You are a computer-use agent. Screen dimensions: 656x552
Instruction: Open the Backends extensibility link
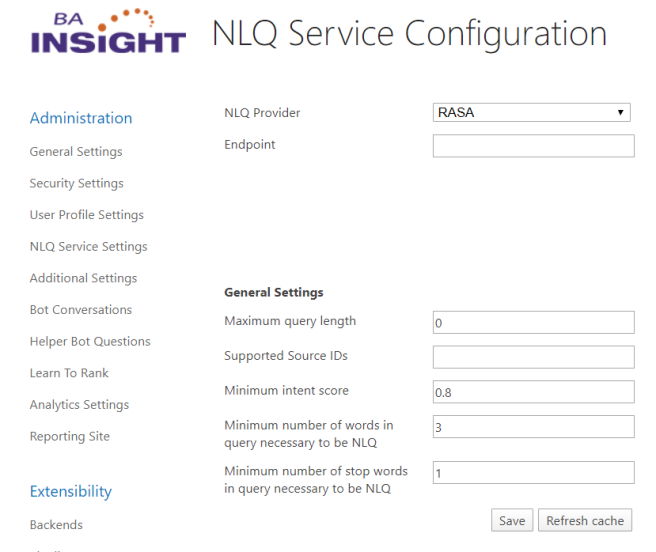pyautogui.click(x=56, y=525)
